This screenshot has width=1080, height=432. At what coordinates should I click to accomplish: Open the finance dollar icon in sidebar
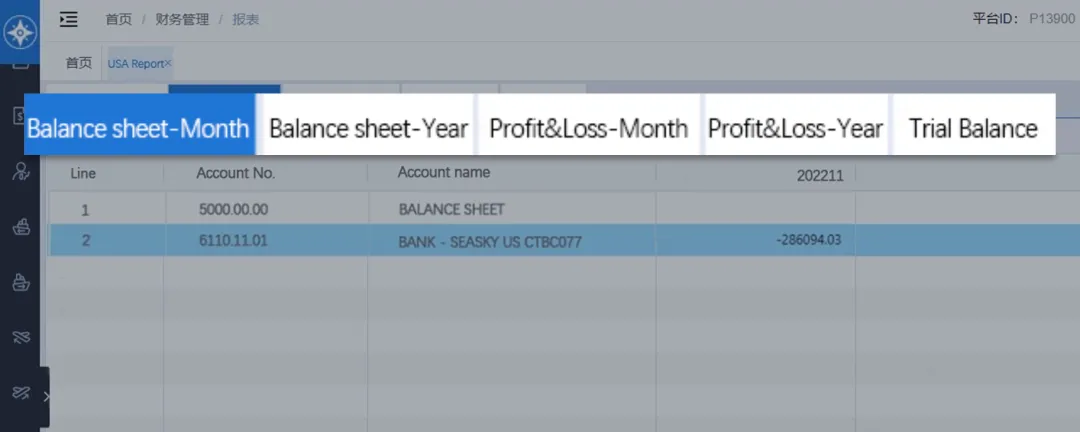pyautogui.click(x=19, y=116)
